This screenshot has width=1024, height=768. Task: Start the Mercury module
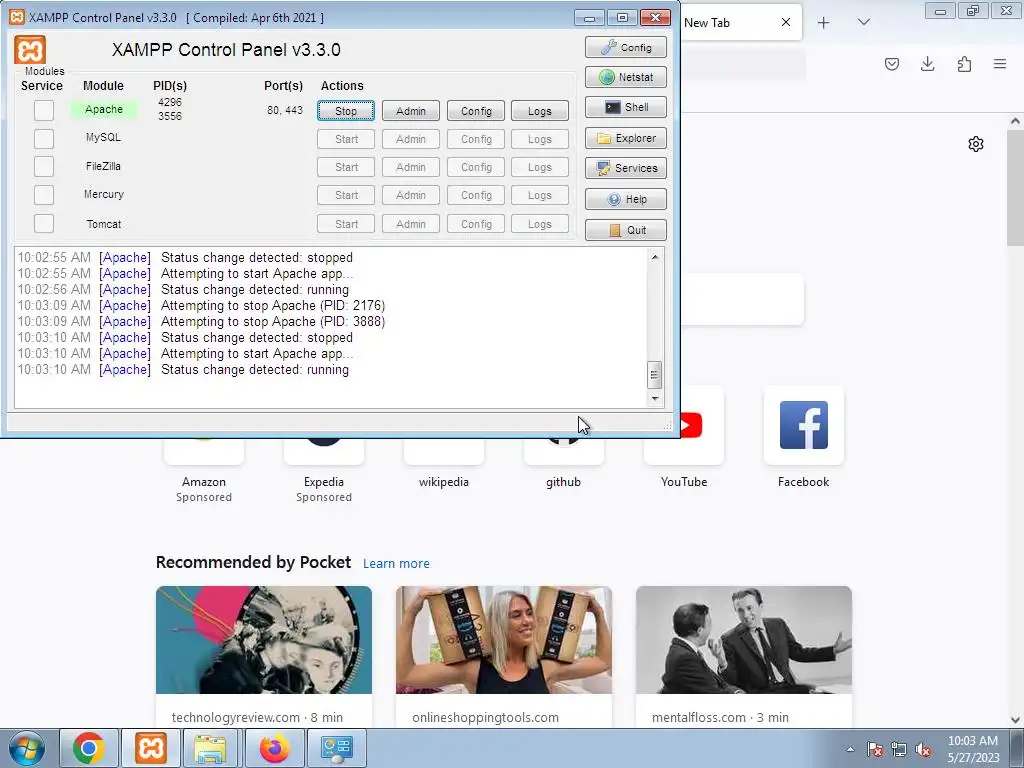[x=346, y=195]
